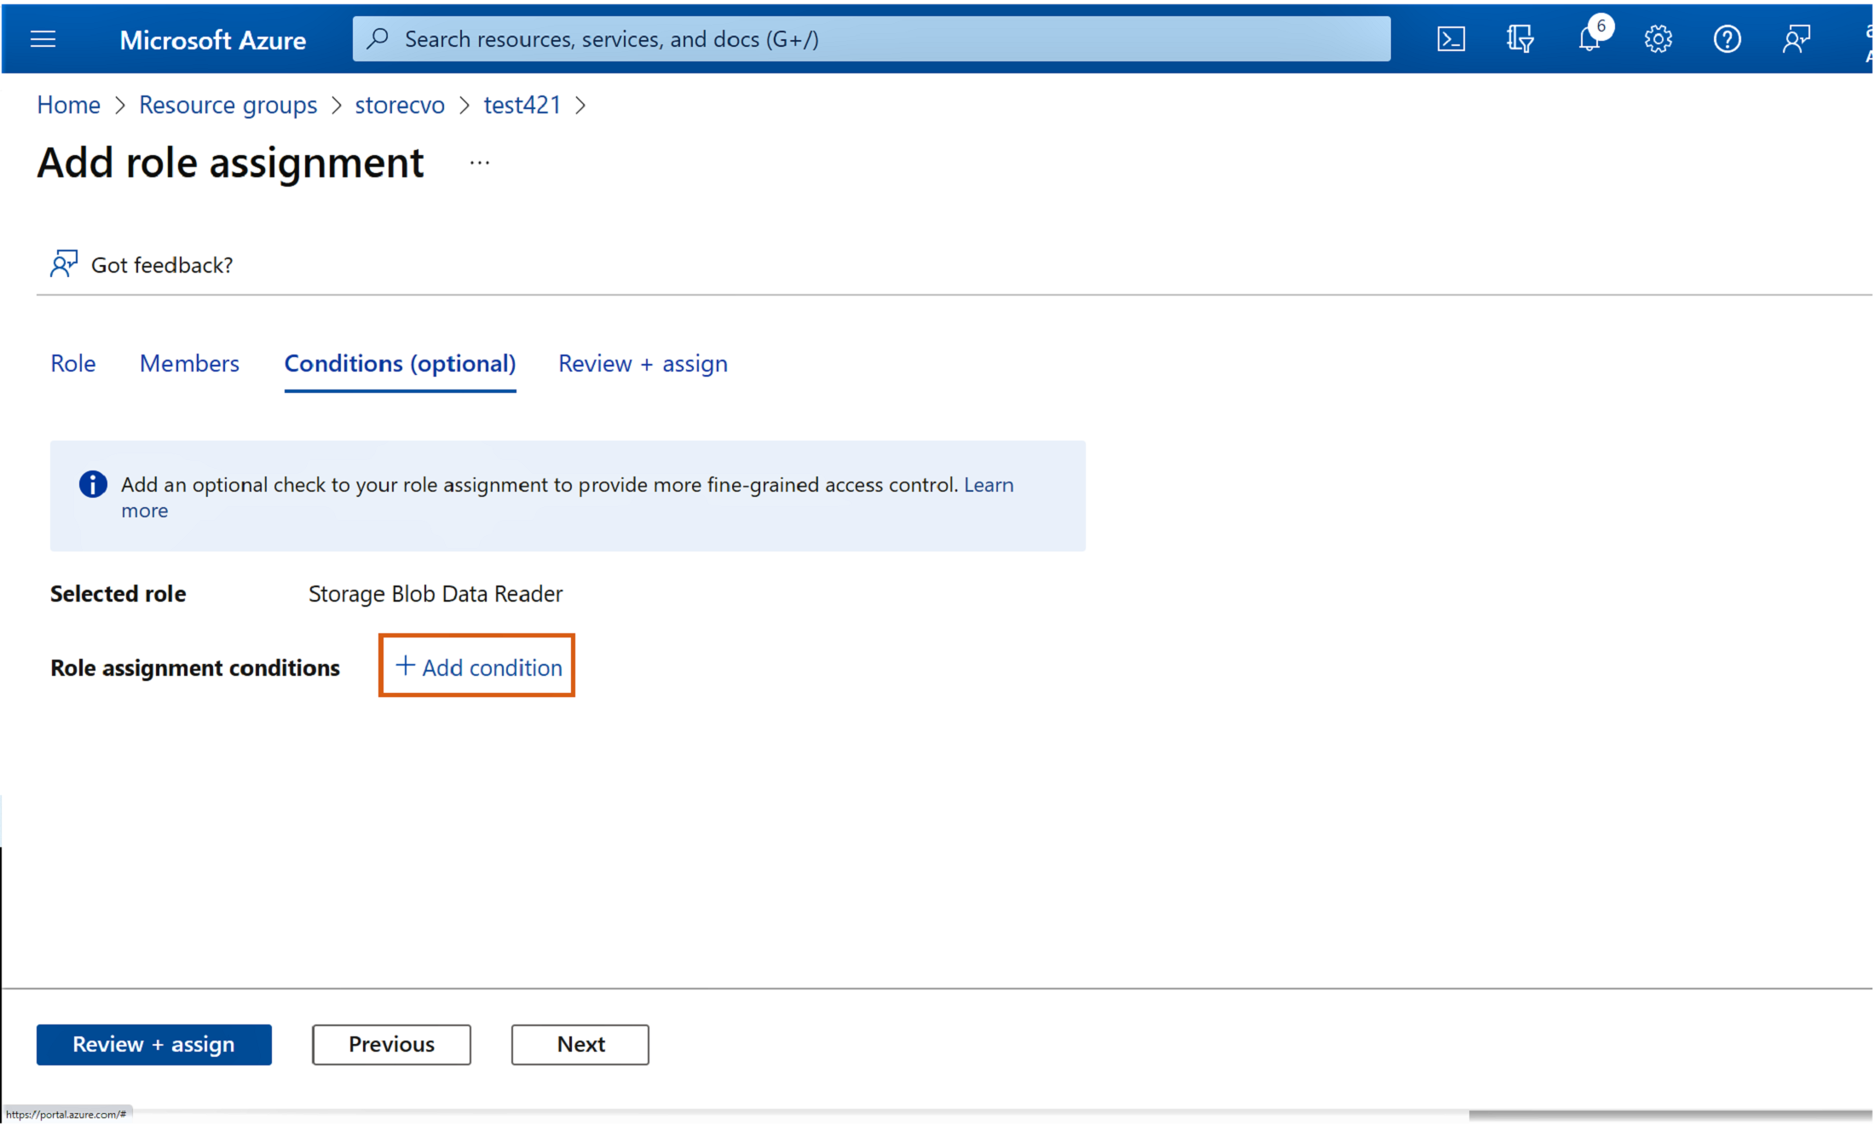This screenshot has height=1125, width=1875.
Task: Open the Directories and subscriptions filter icon
Action: point(1520,39)
